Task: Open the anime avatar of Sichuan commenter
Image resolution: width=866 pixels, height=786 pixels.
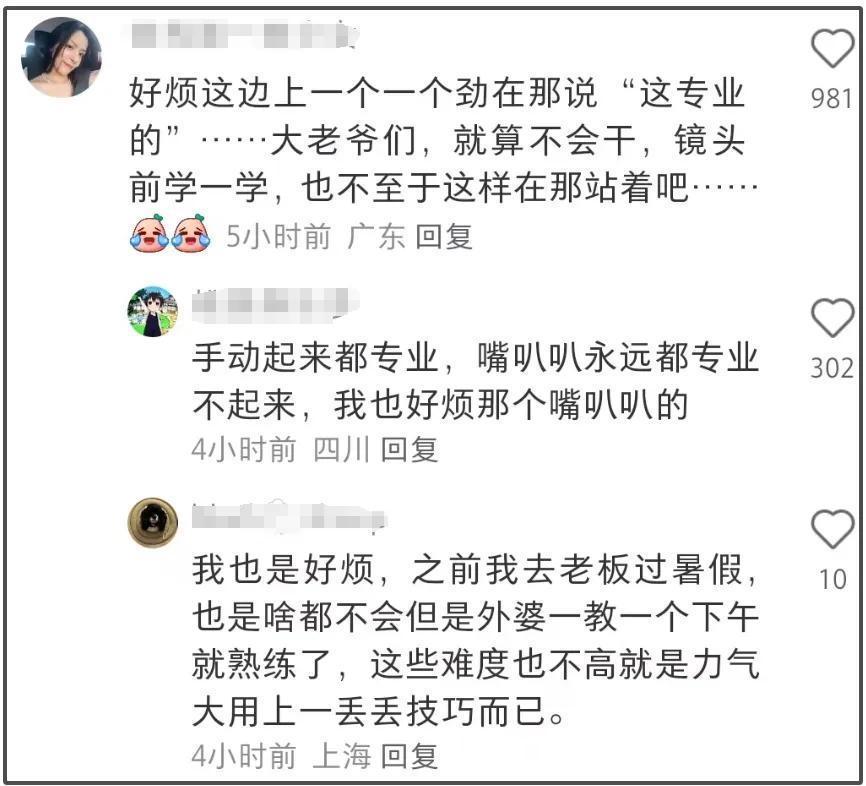Action: tap(153, 311)
